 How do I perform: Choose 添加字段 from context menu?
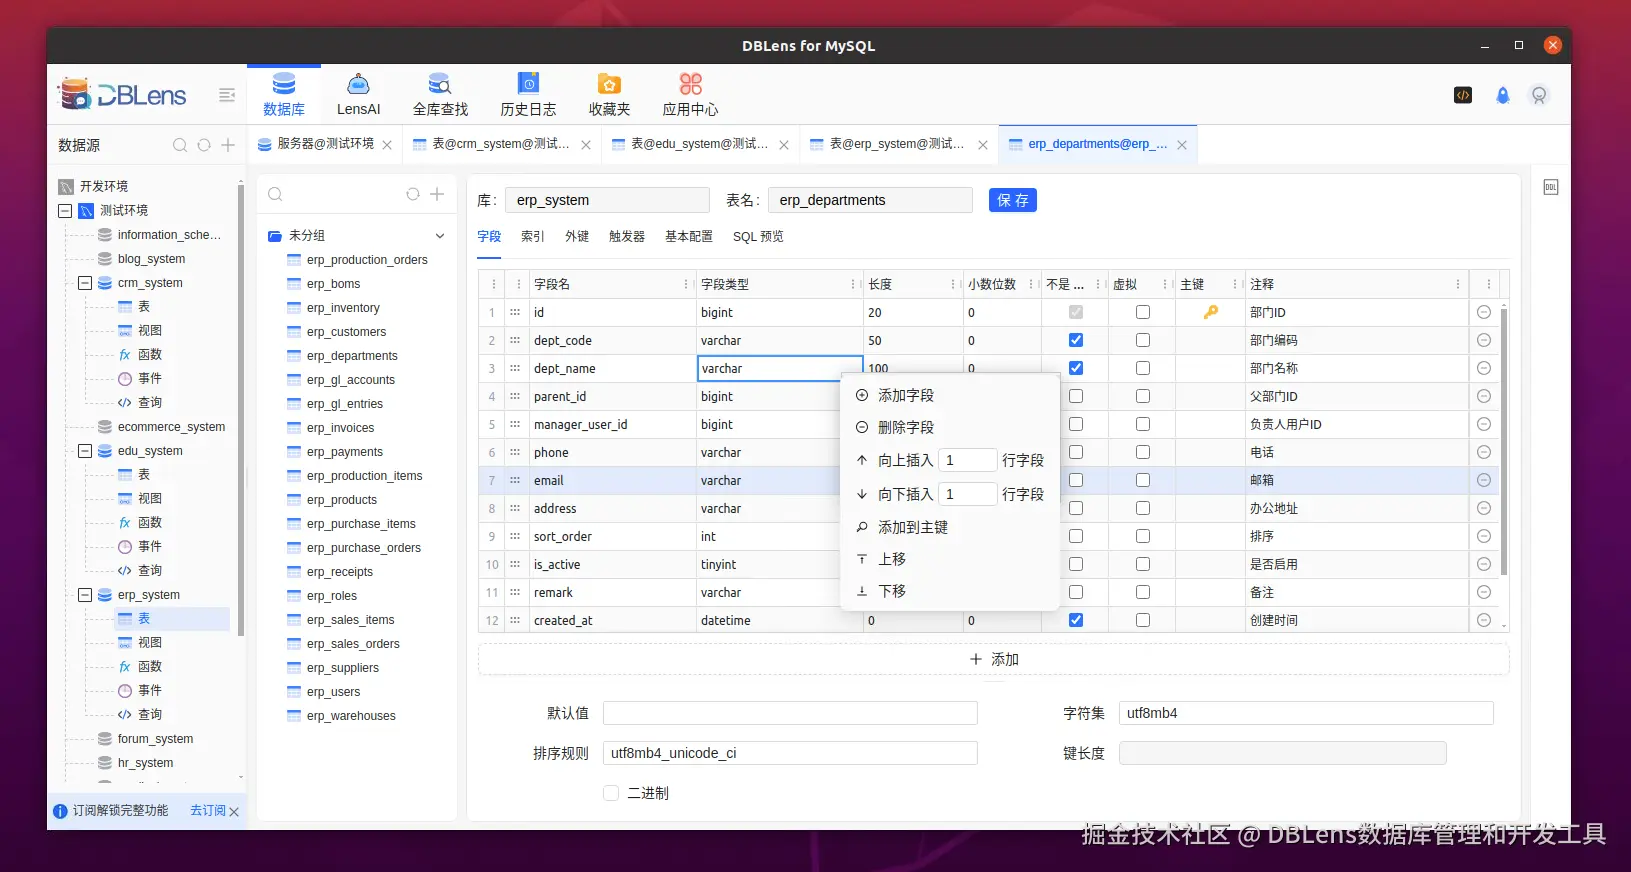pyautogui.click(x=950, y=395)
